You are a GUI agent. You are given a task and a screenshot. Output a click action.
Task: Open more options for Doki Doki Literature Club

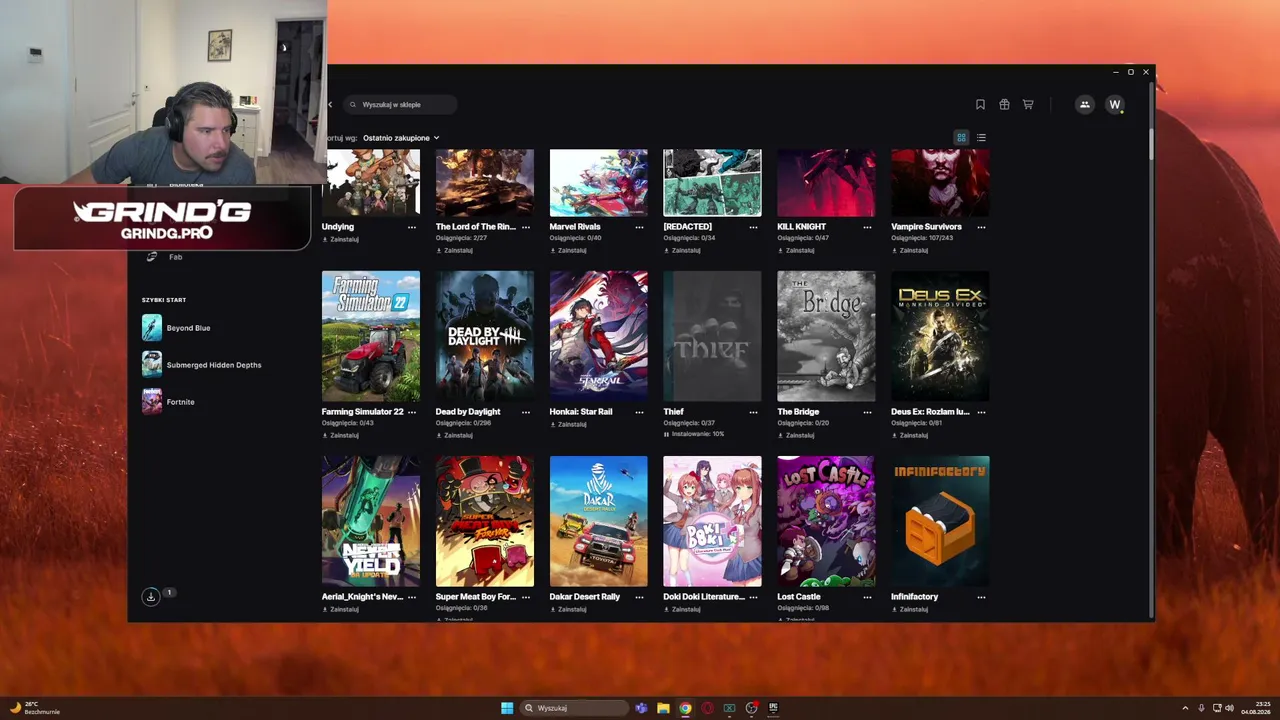(753, 597)
